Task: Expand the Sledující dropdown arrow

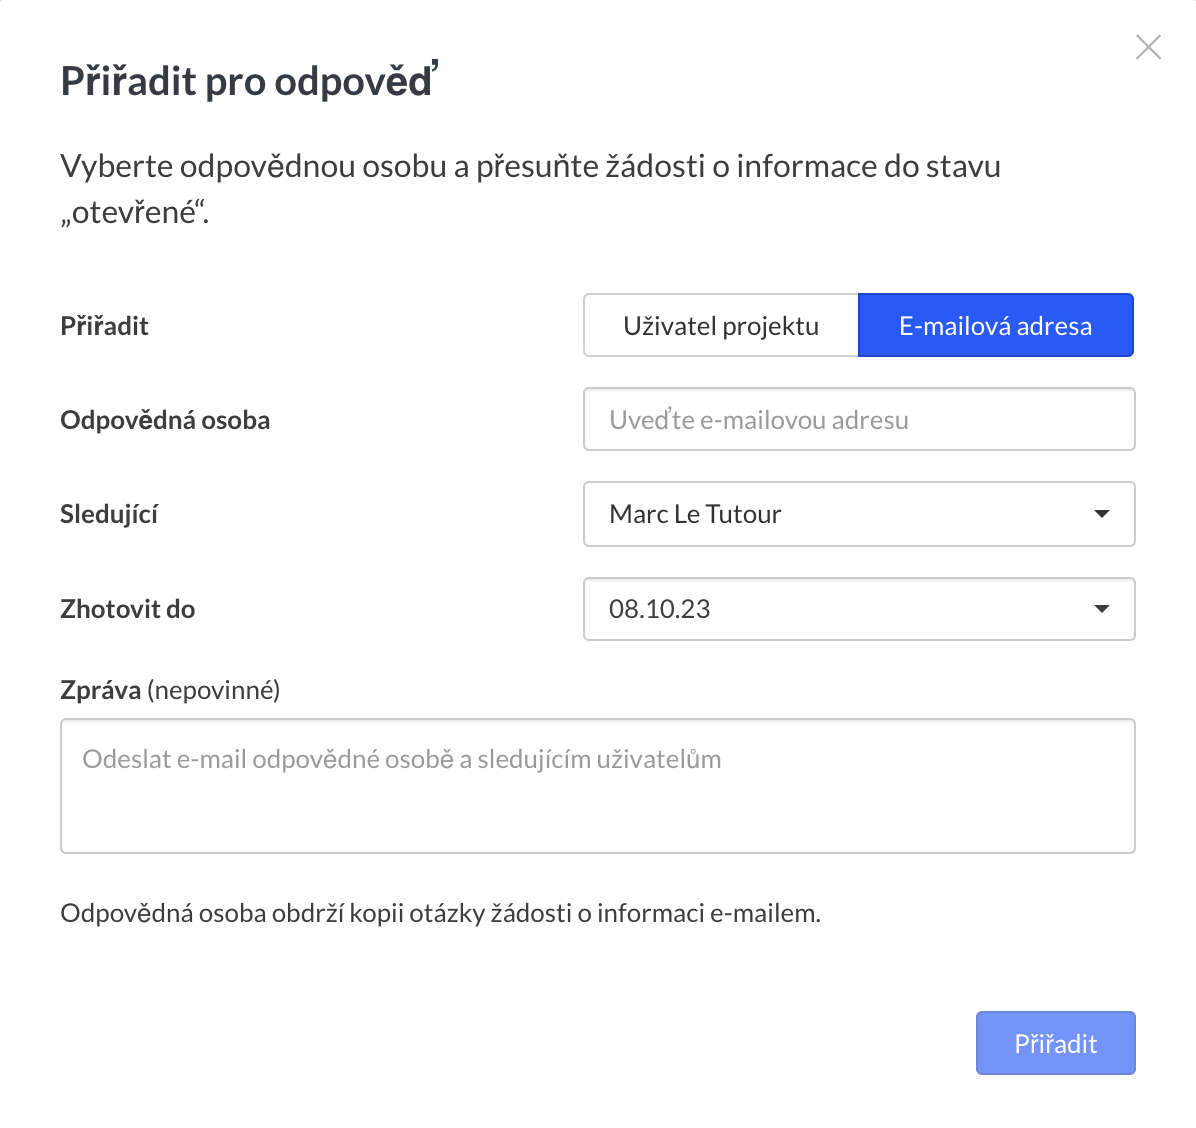Action: pyautogui.click(x=1102, y=514)
